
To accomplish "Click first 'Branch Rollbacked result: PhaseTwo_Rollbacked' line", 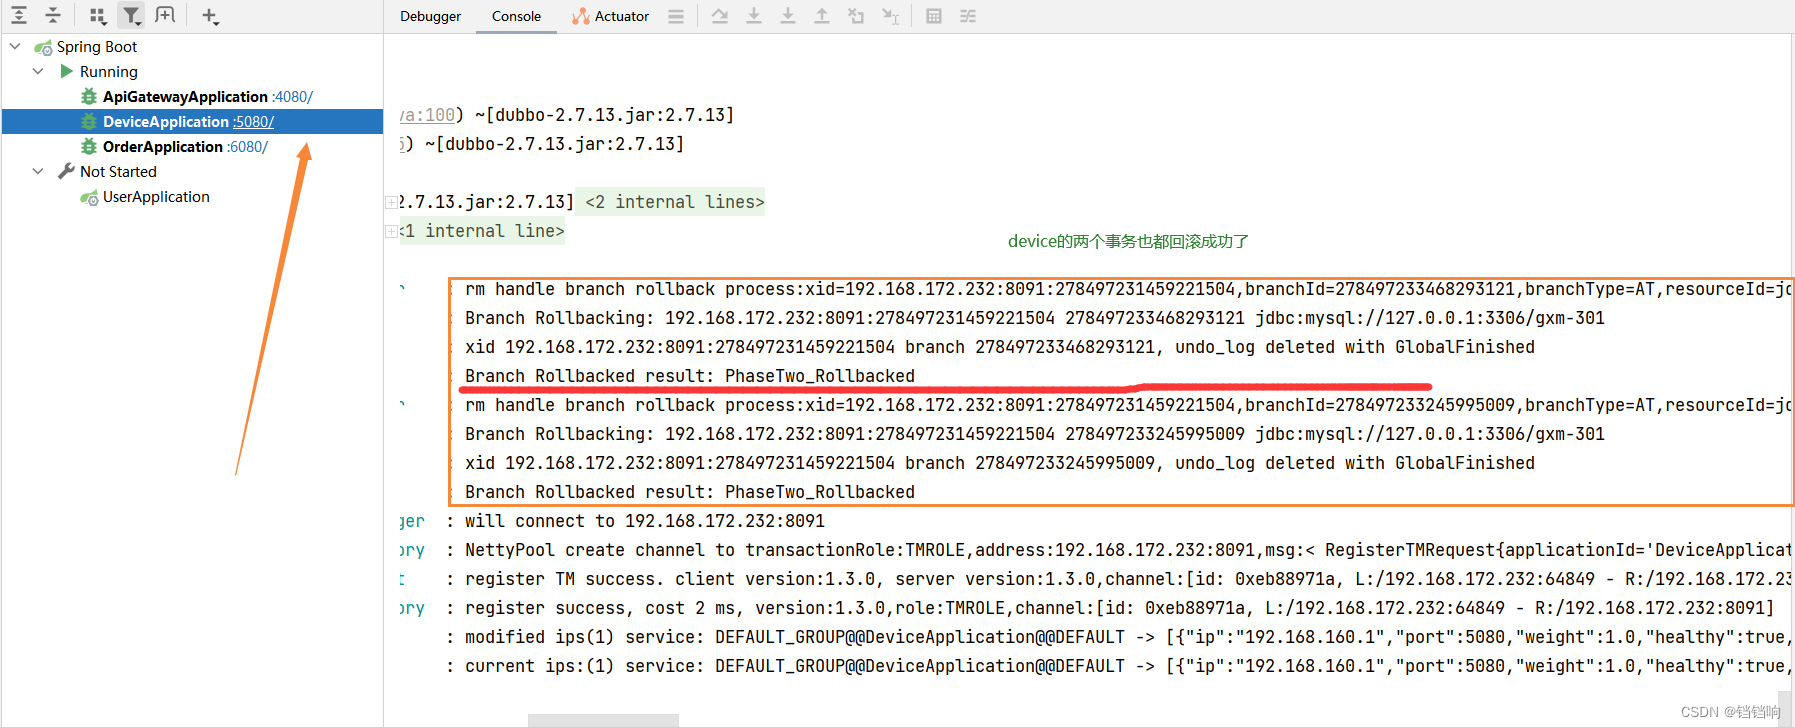I will 690,376.
